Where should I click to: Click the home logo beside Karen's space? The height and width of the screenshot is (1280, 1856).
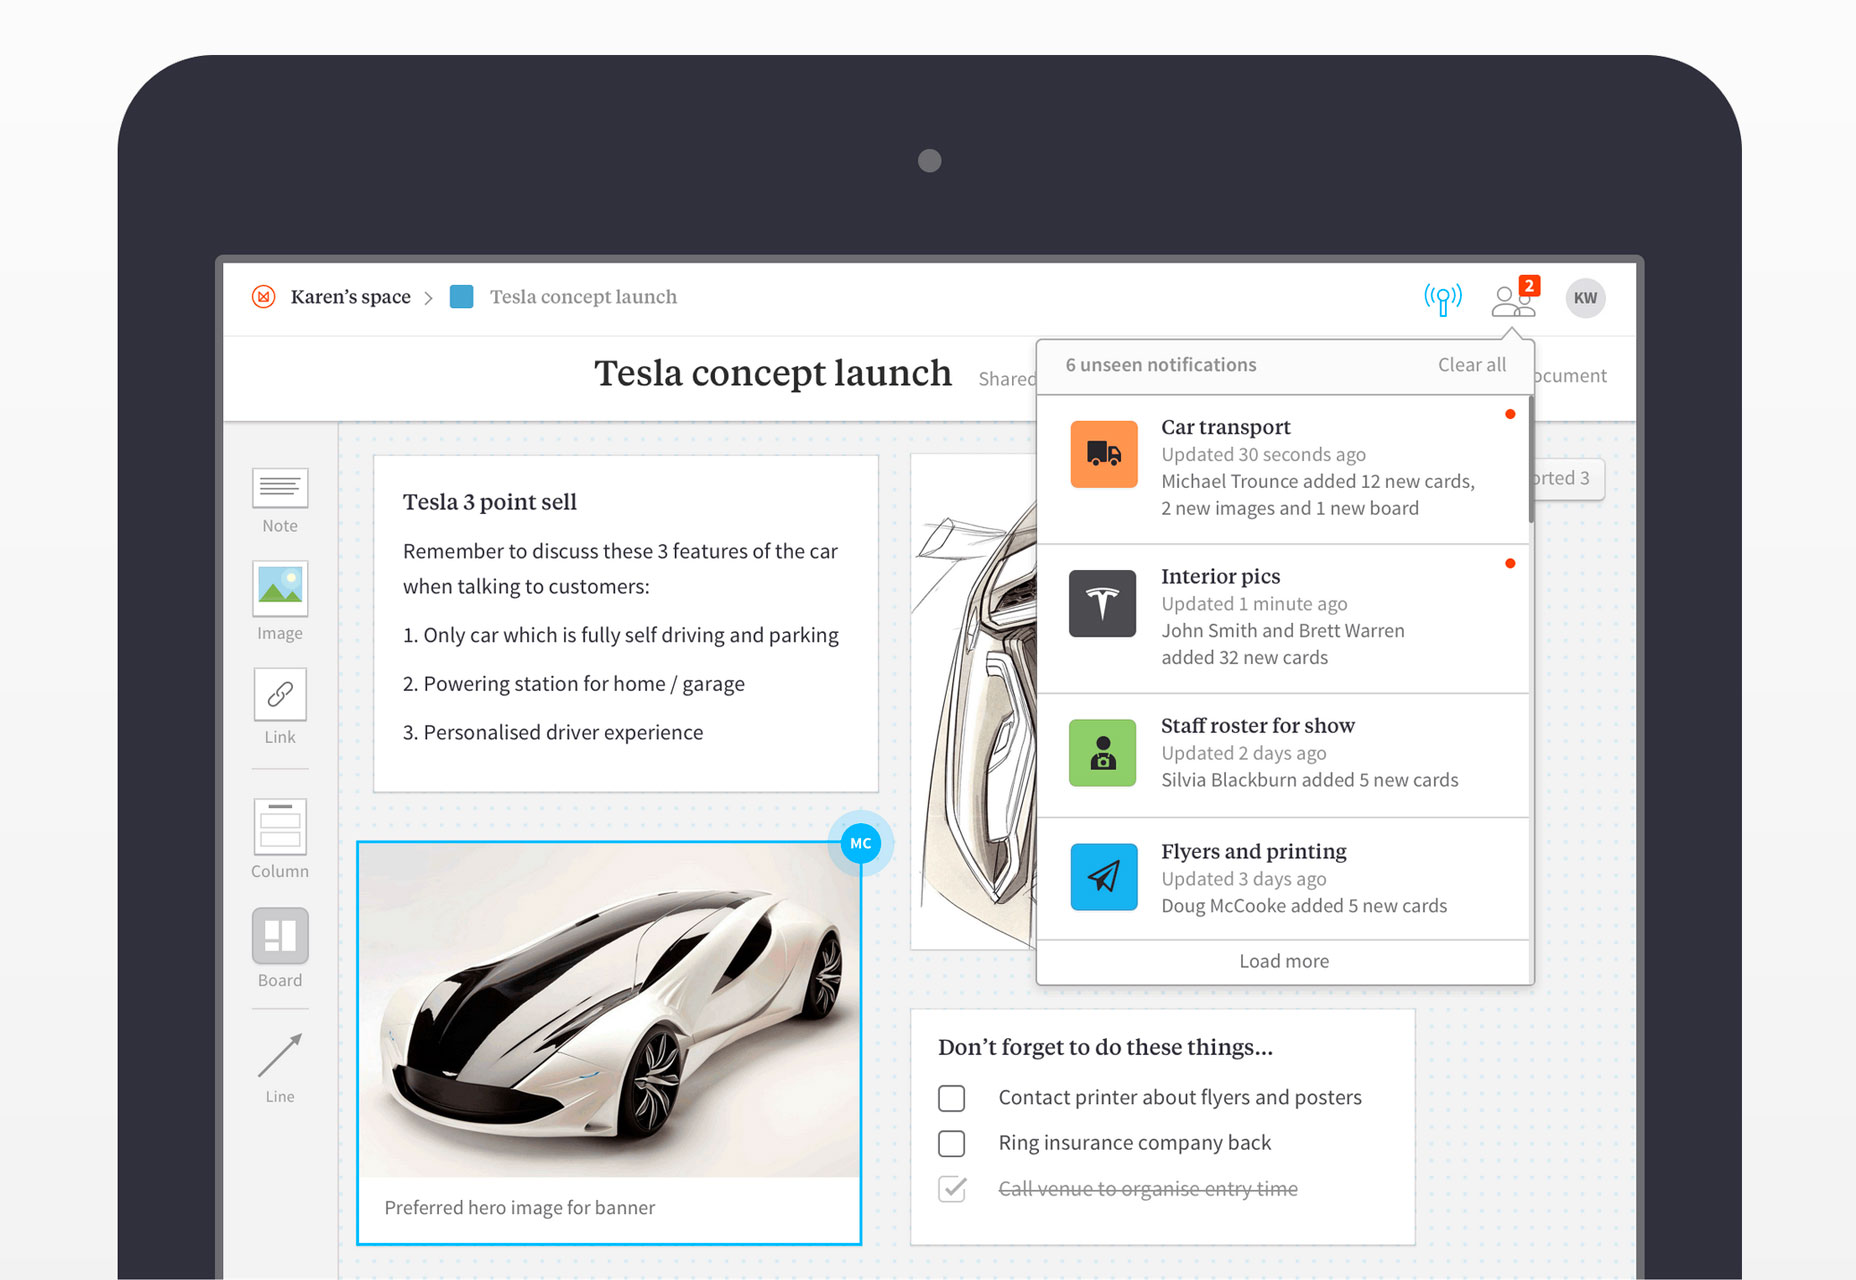[x=264, y=296]
